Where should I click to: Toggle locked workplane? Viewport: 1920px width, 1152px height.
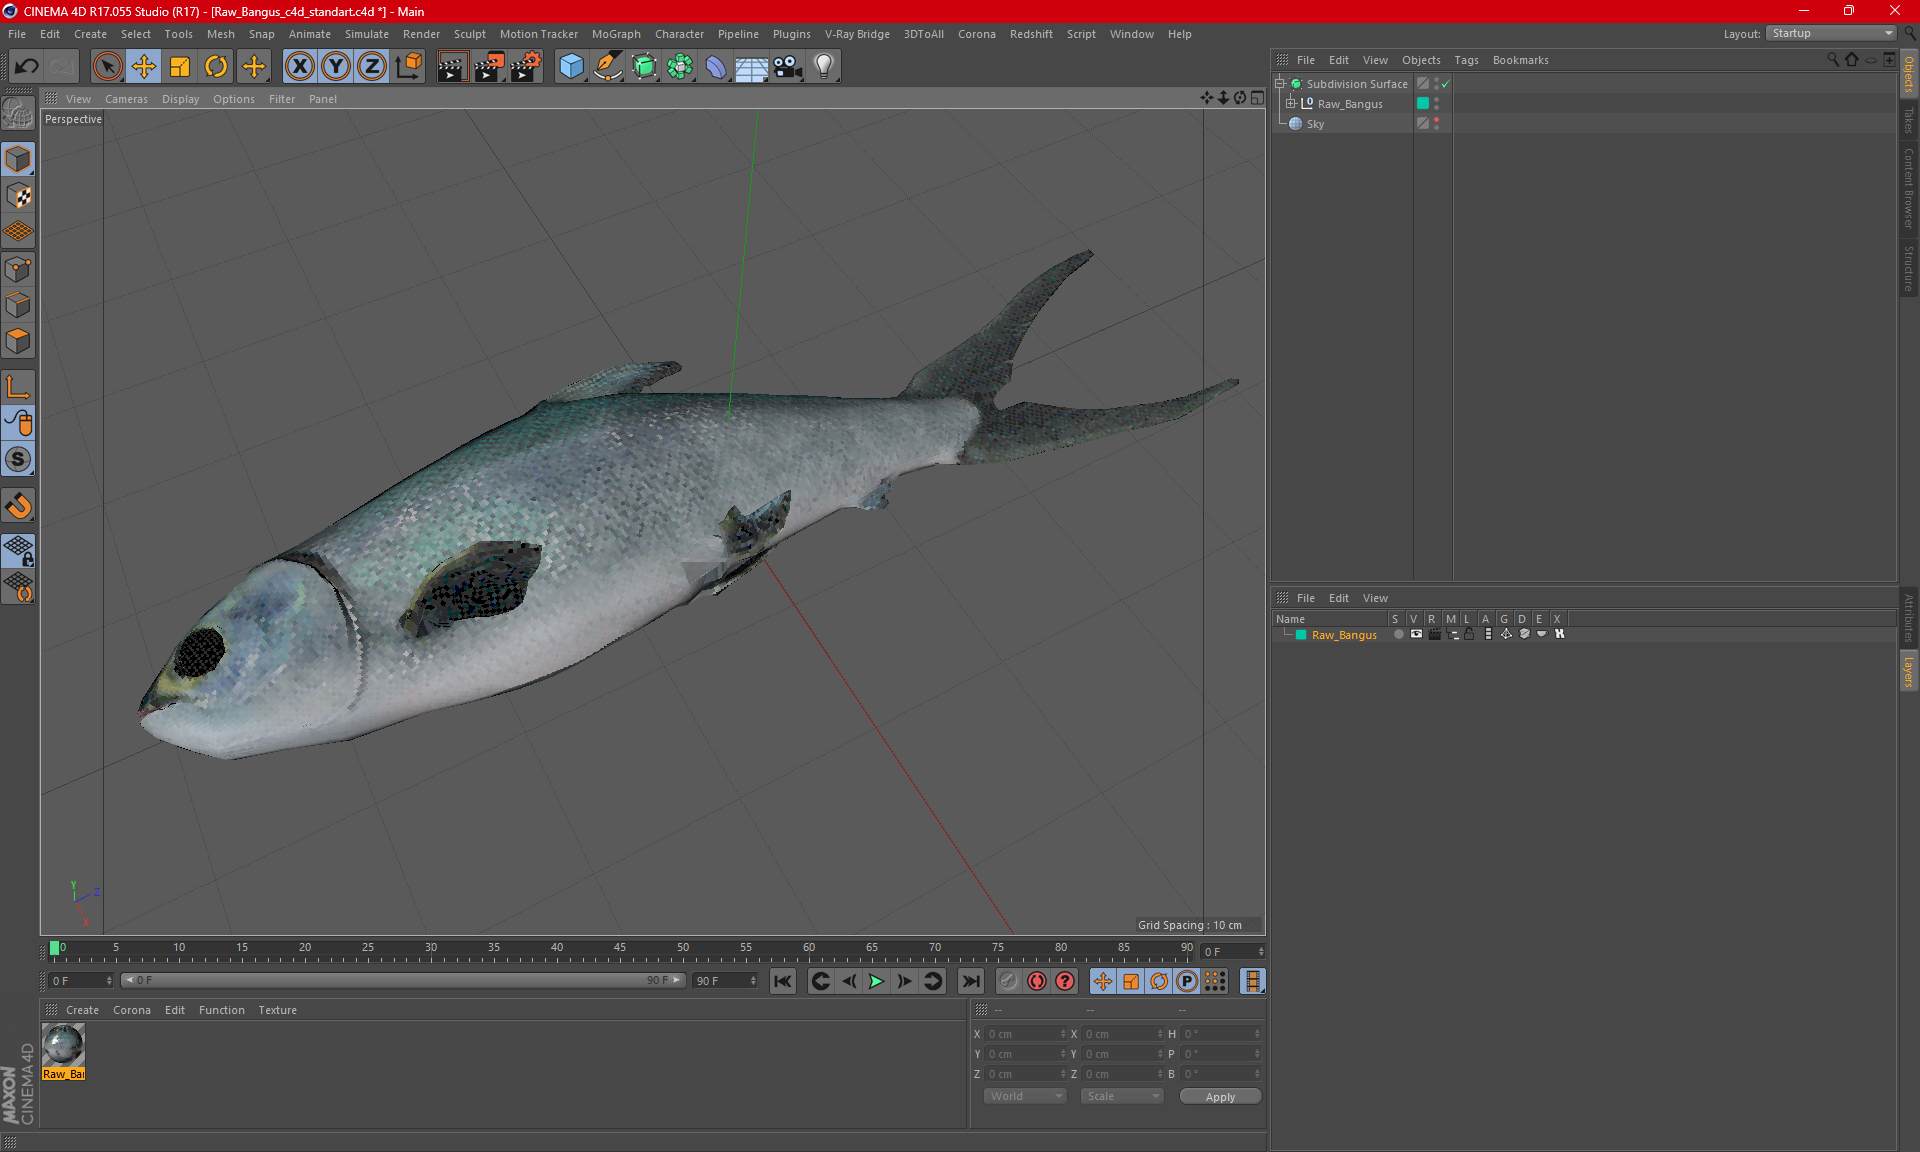(x=18, y=551)
